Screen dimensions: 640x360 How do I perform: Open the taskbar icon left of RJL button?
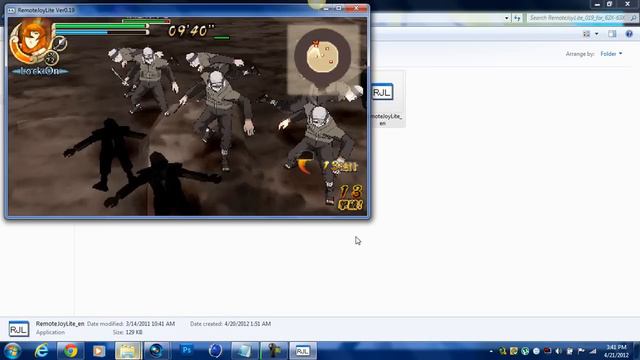[273, 351]
